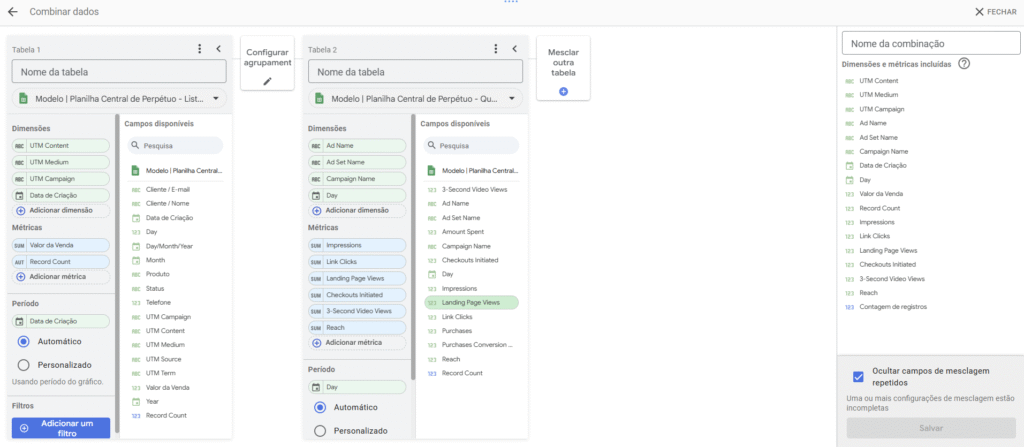1024x447 pixels.
Task: Click the Adicionar um filtro button
Action: (61, 428)
